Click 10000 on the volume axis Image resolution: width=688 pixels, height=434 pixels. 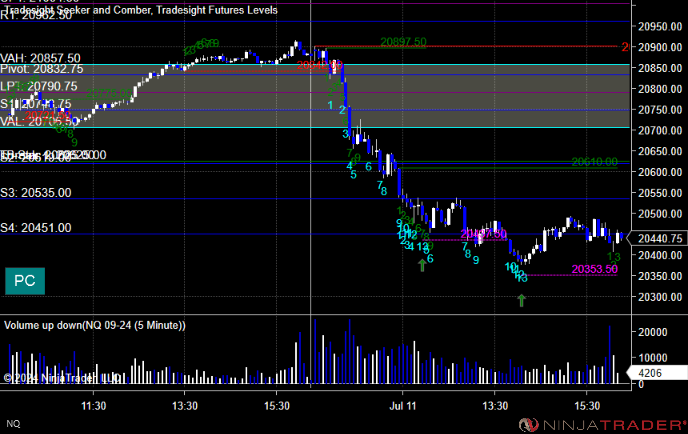coord(653,358)
